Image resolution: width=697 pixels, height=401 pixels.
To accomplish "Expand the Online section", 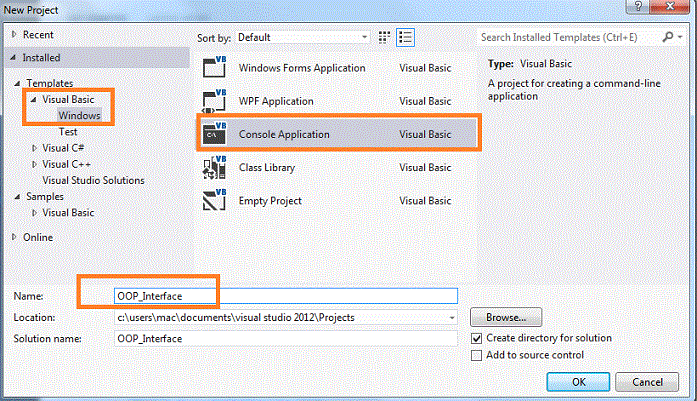I will click(13, 237).
